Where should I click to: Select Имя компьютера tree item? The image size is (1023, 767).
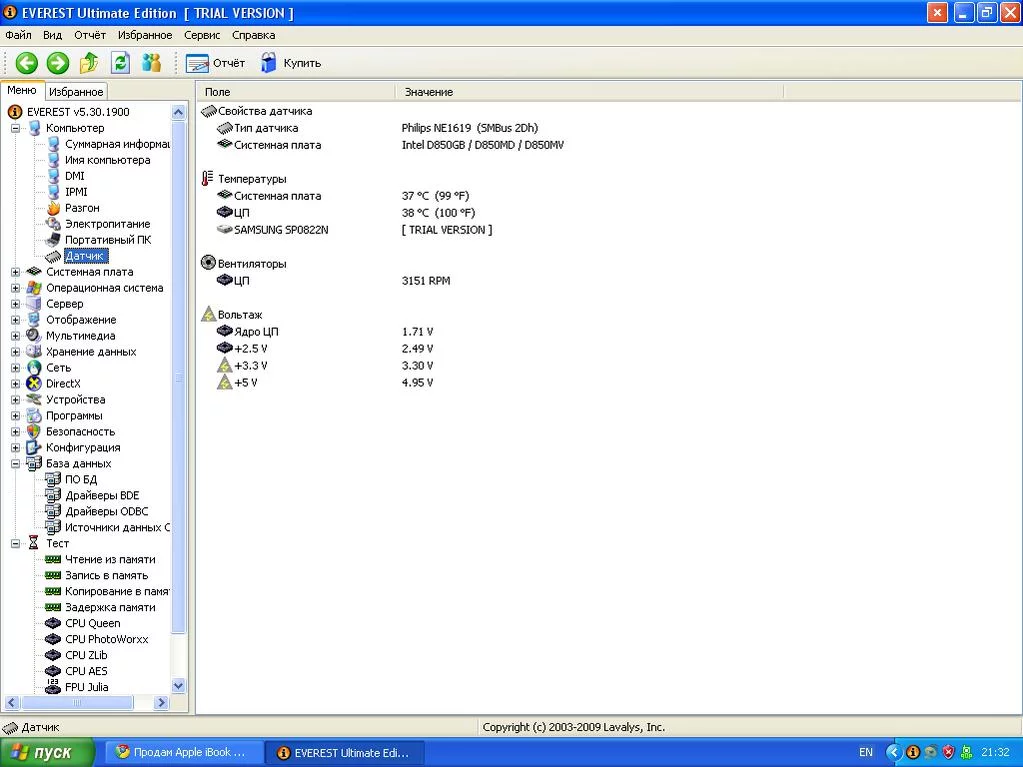108,160
